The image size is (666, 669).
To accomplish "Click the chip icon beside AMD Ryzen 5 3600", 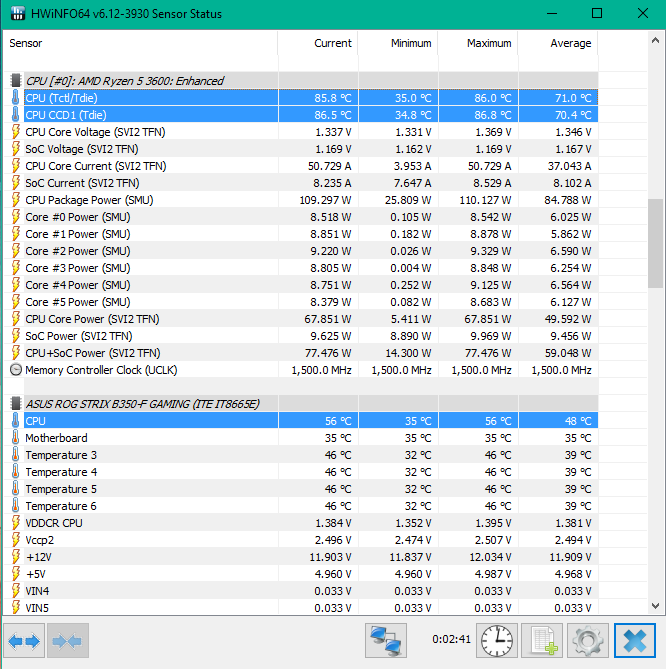I will coord(16,80).
